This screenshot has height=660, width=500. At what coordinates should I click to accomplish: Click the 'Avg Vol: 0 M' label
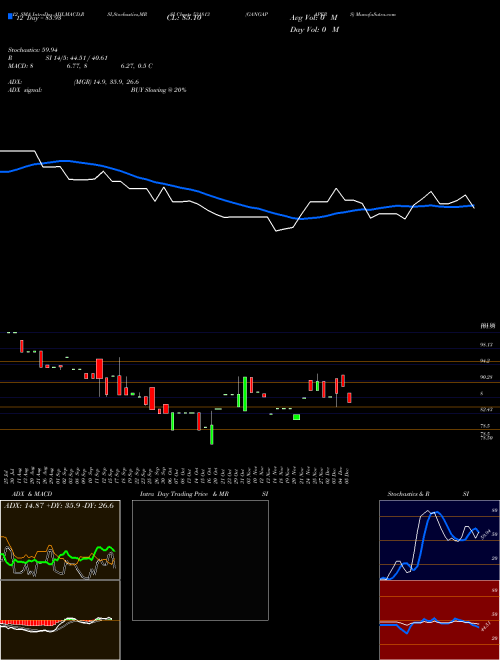pos(314,18)
